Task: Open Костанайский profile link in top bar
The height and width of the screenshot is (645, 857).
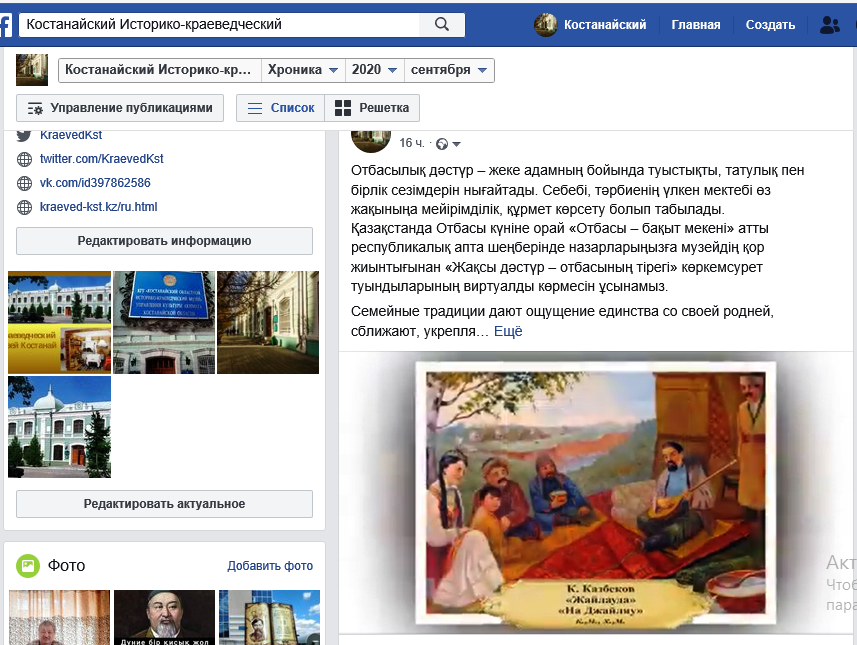Action: [605, 25]
